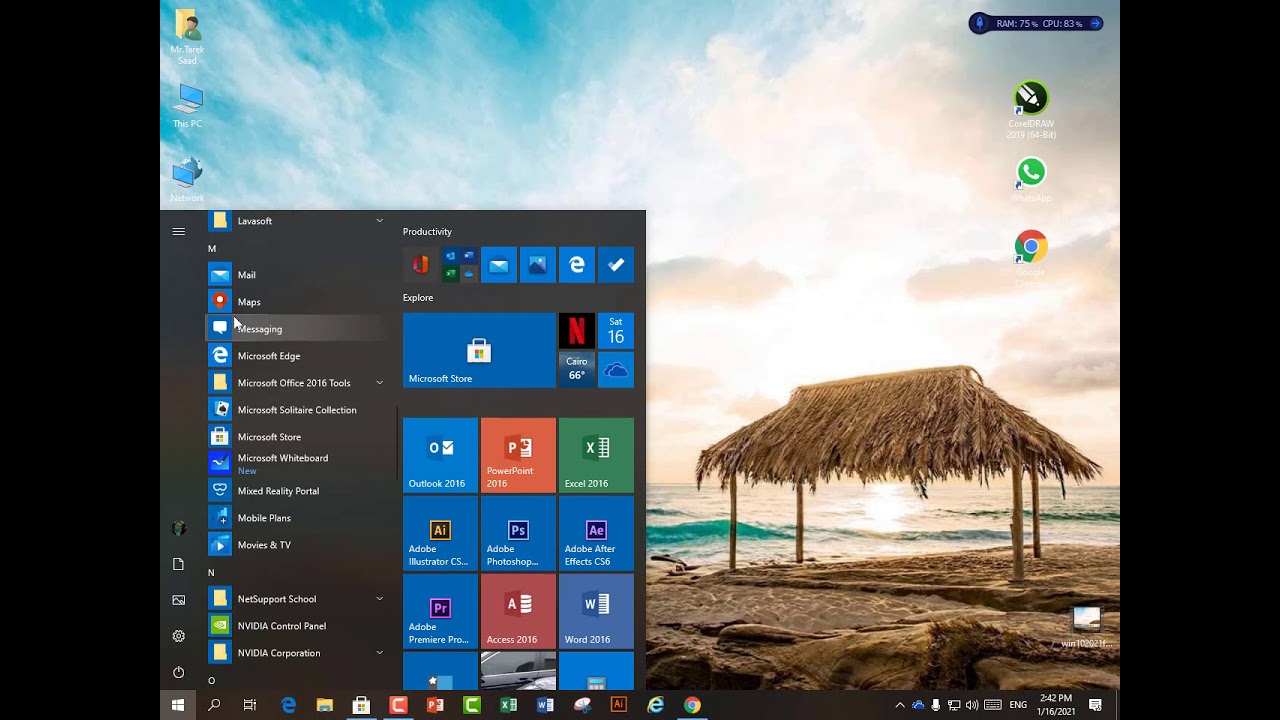Launch the Word 2016 tile
This screenshot has height=720, width=1280.
(x=596, y=611)
